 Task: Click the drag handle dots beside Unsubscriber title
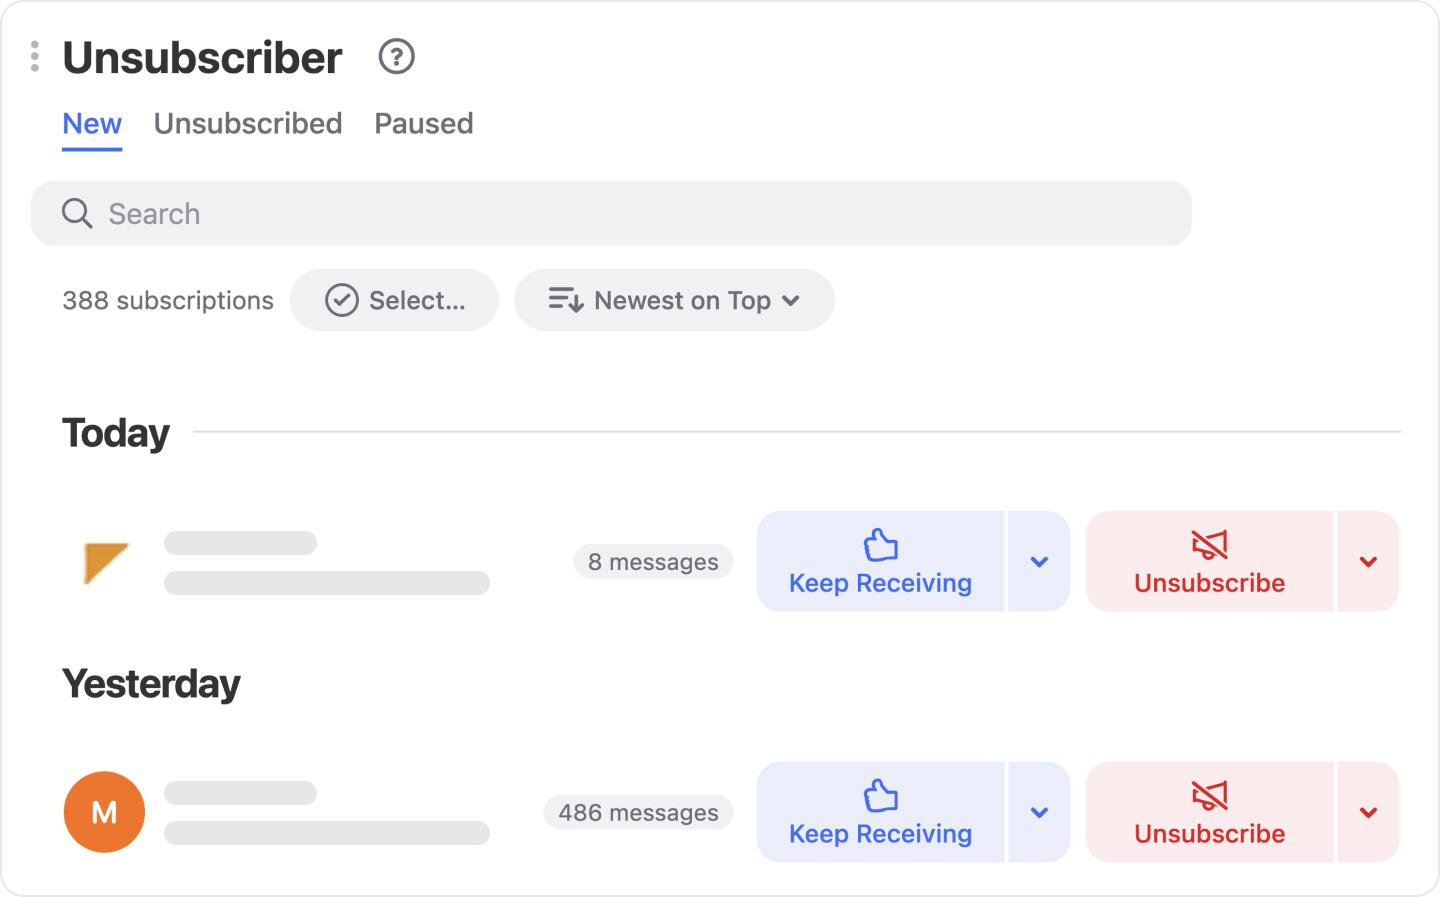pos(34,57)
